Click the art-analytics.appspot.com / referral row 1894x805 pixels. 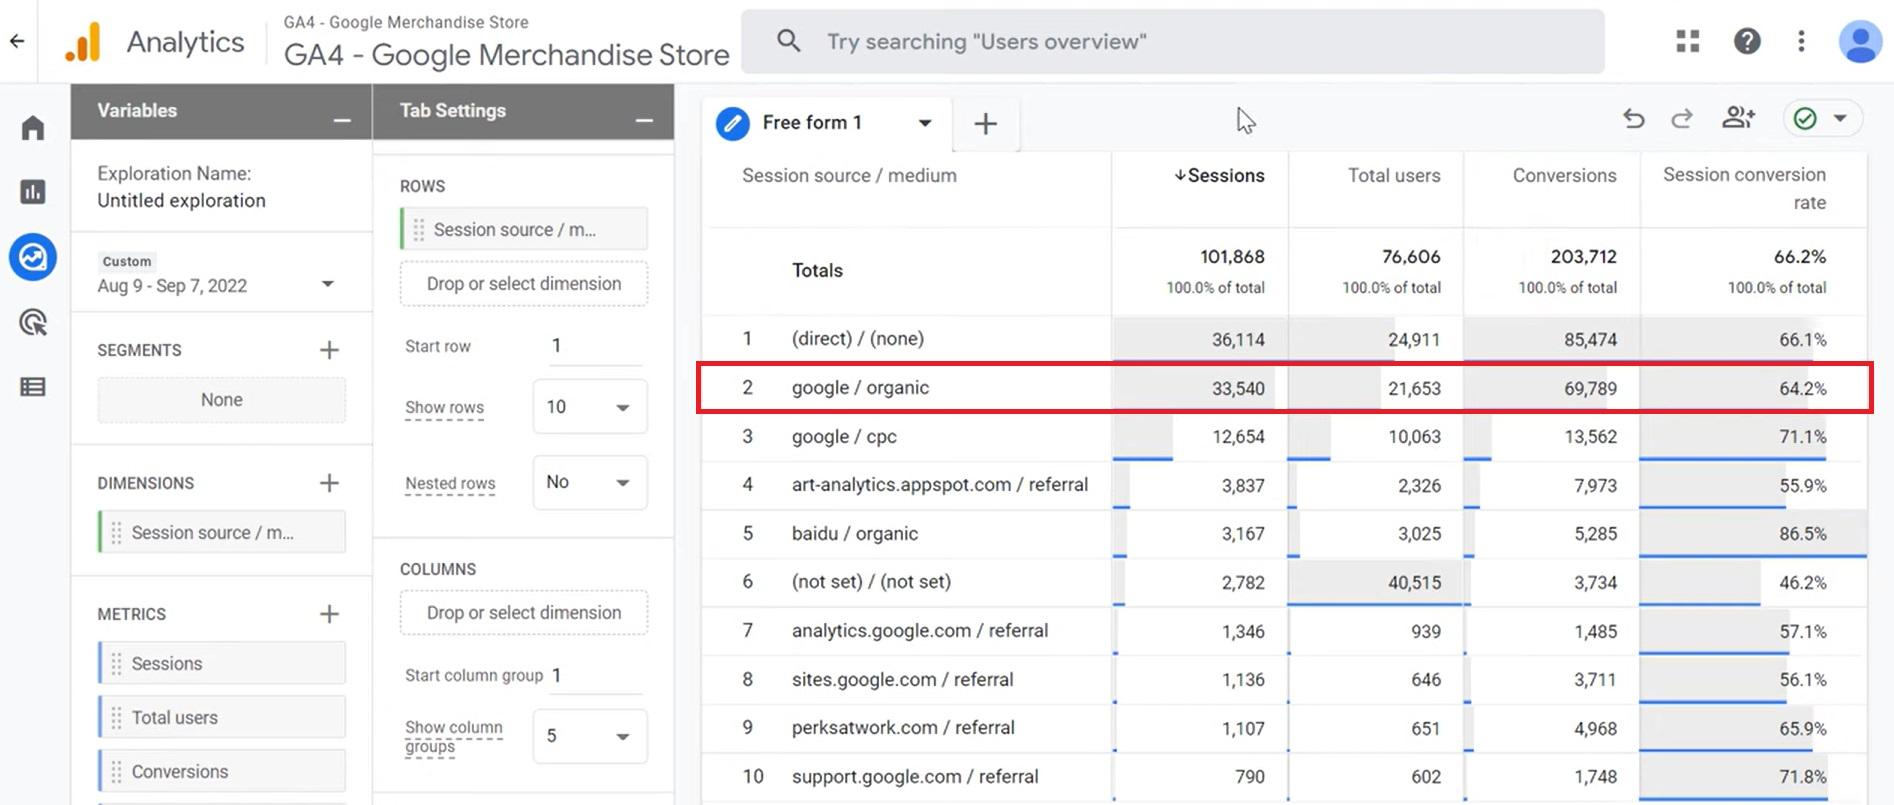(x=1285, y=485)
